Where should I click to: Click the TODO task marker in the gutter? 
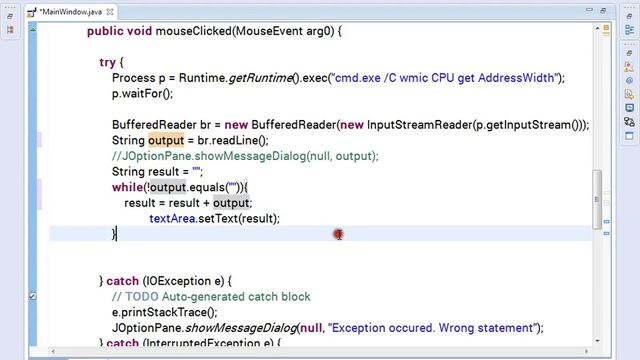point(33,296)
